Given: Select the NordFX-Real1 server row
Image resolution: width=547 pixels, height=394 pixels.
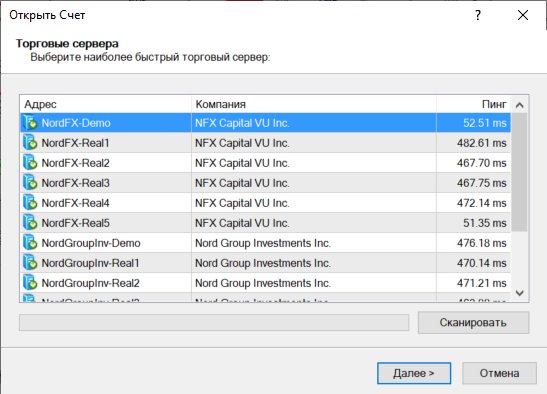Looking at the screenshot, I should pos(265,143).
